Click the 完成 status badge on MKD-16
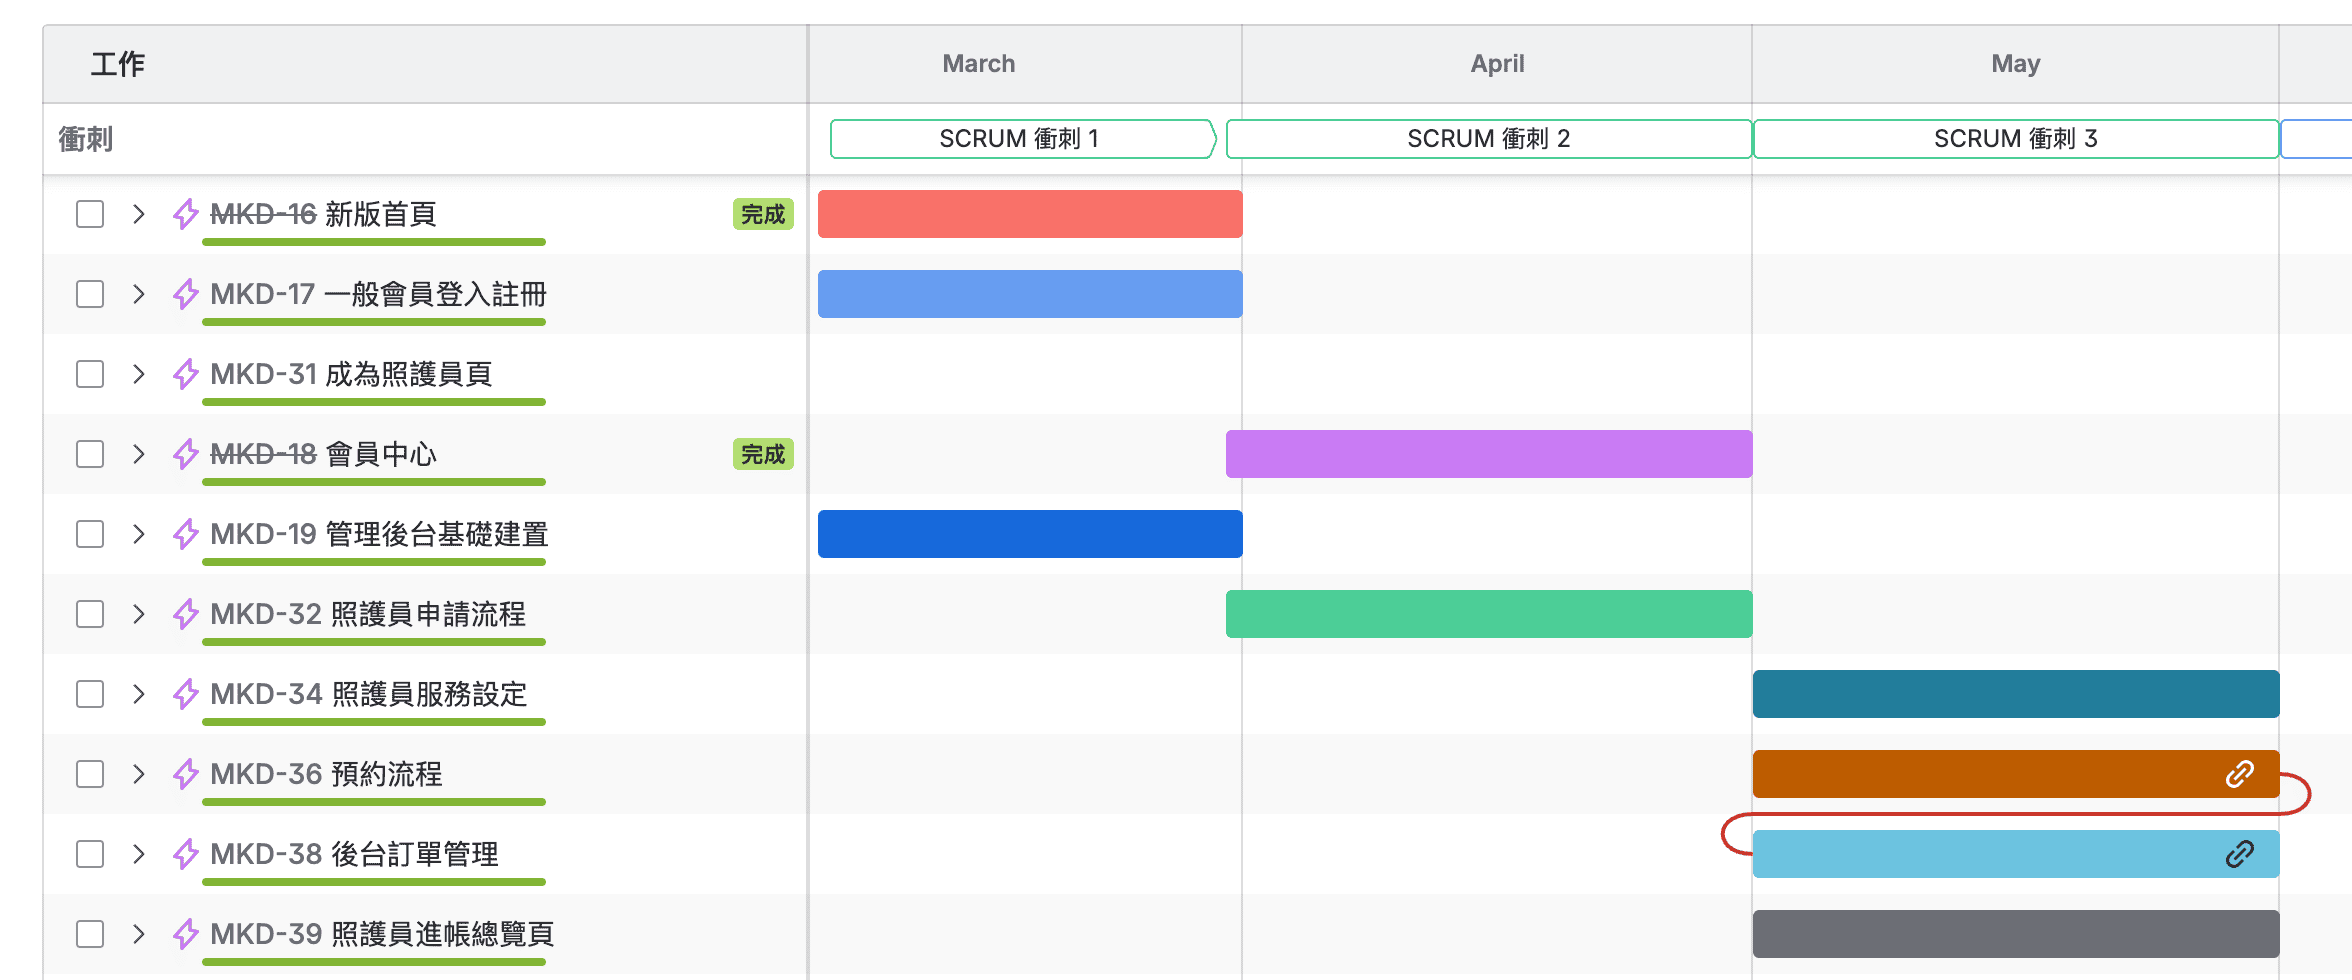2352x980 pixels. [x=763, y=214]
